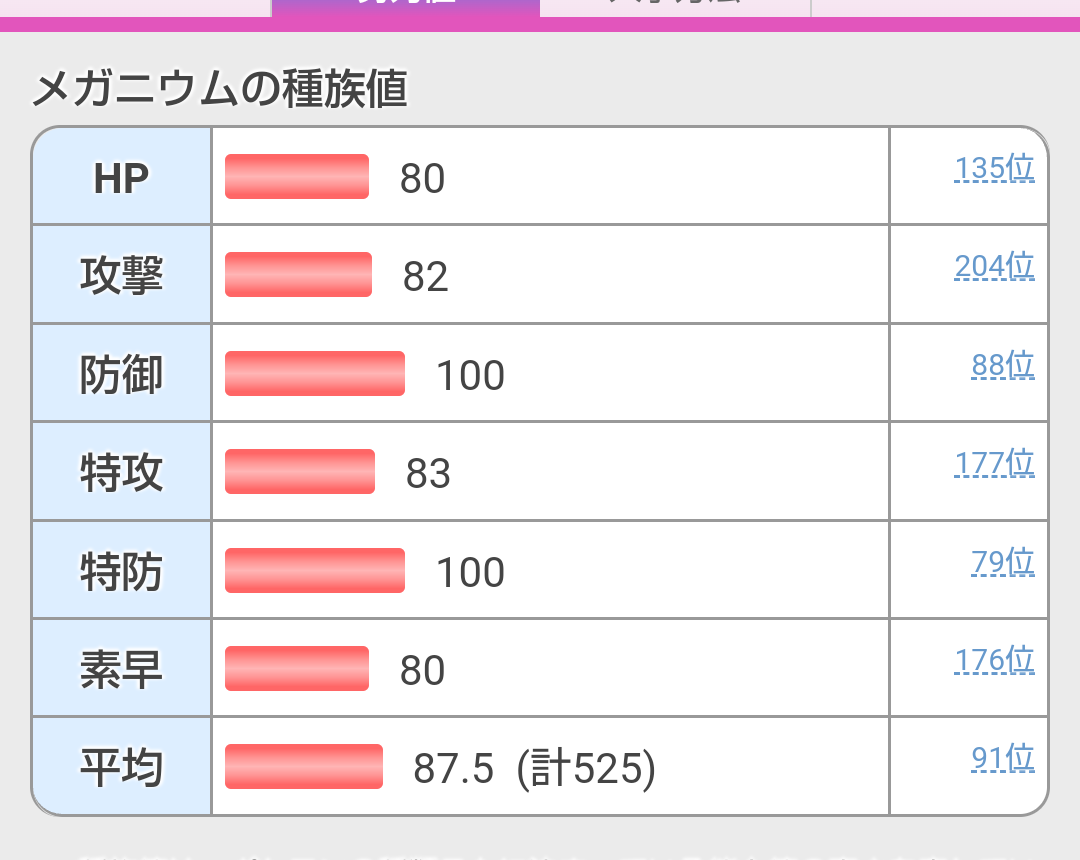
Task: Click the 平均 average stat bar
Action: coord(304,767)
